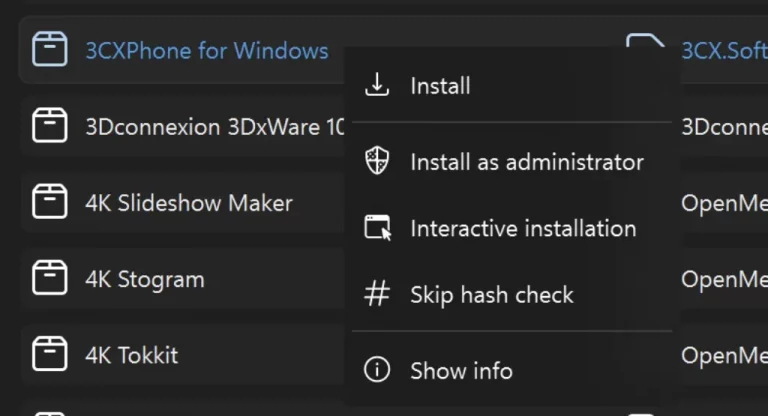Select the 3Dconnexion 3DxWare row name
Screen dimensions: 768x416
[215, 127]
